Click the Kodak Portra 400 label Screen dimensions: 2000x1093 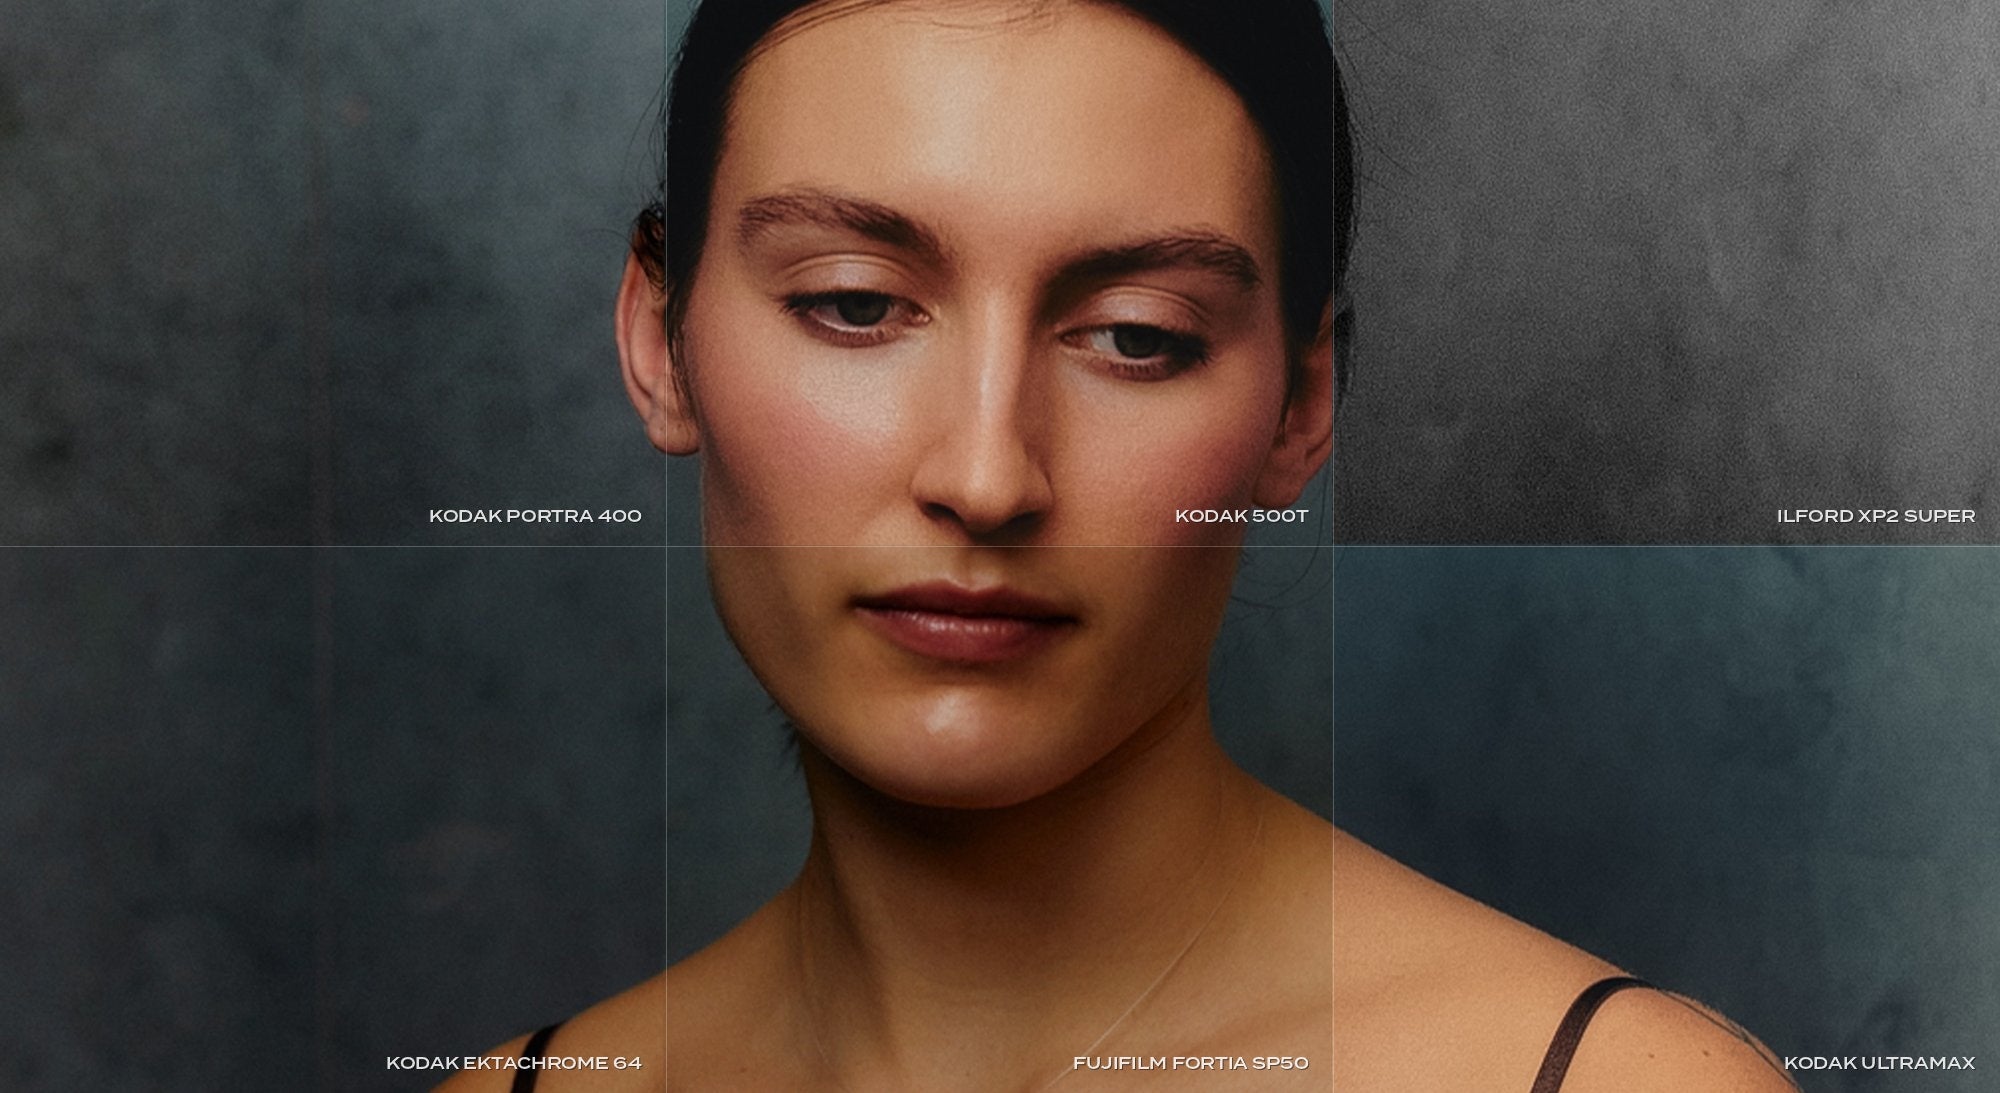(535, 516)
